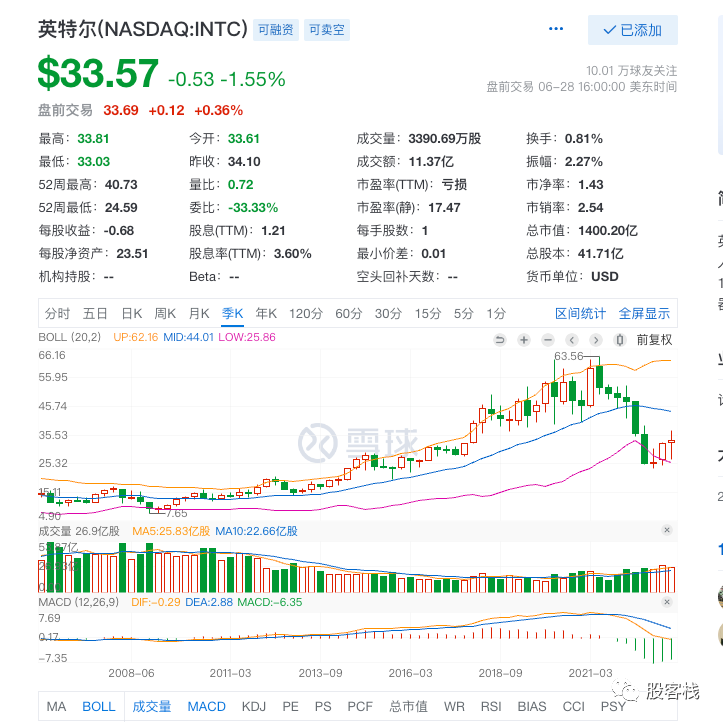Toggle the BOLL indicator

pos(99,706)
